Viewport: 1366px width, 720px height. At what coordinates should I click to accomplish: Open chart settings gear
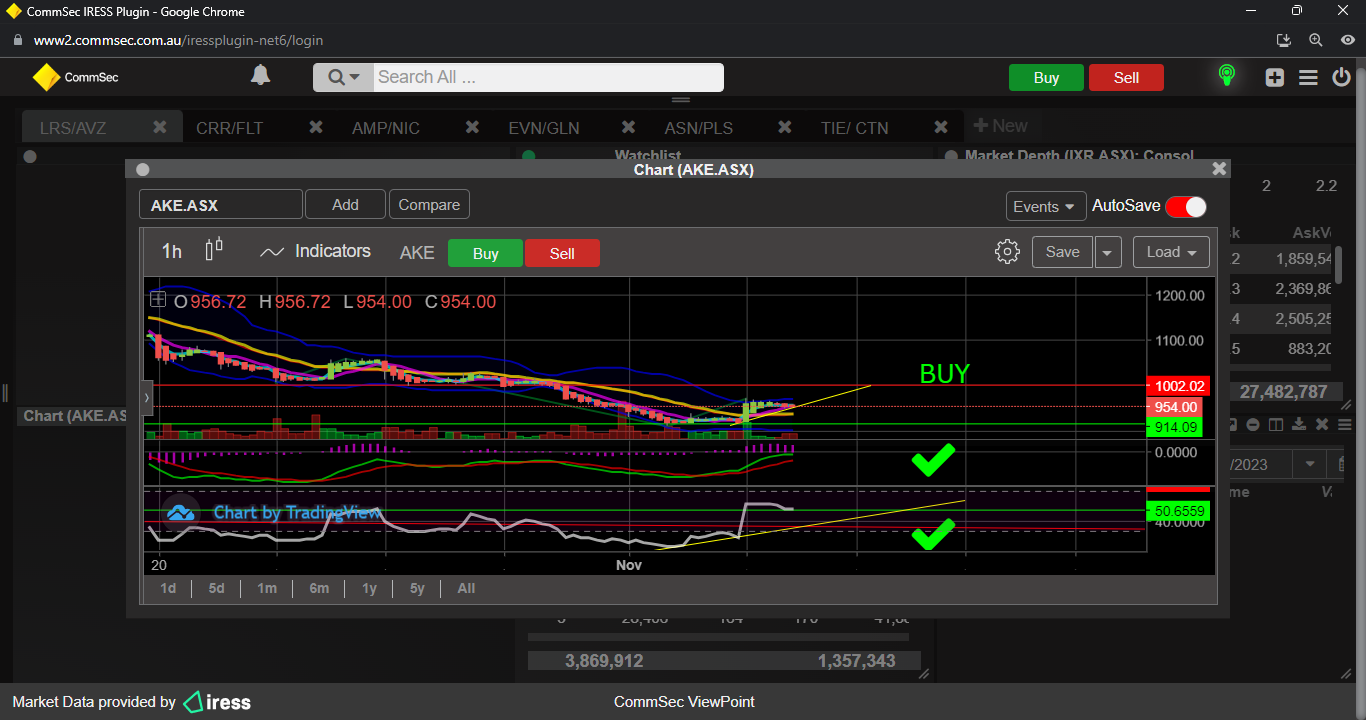[1007, 252]
